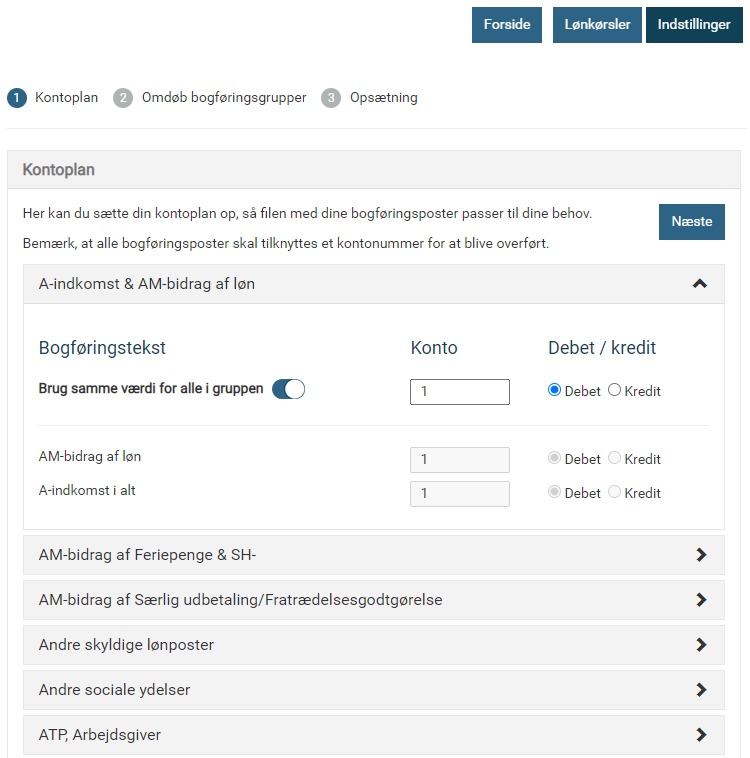Image resolution: width=750 pixels, height=758 pixels.
Task: Collapse the A-indkomst & AM-bidrag af løn section
Action: click(700, 284)
